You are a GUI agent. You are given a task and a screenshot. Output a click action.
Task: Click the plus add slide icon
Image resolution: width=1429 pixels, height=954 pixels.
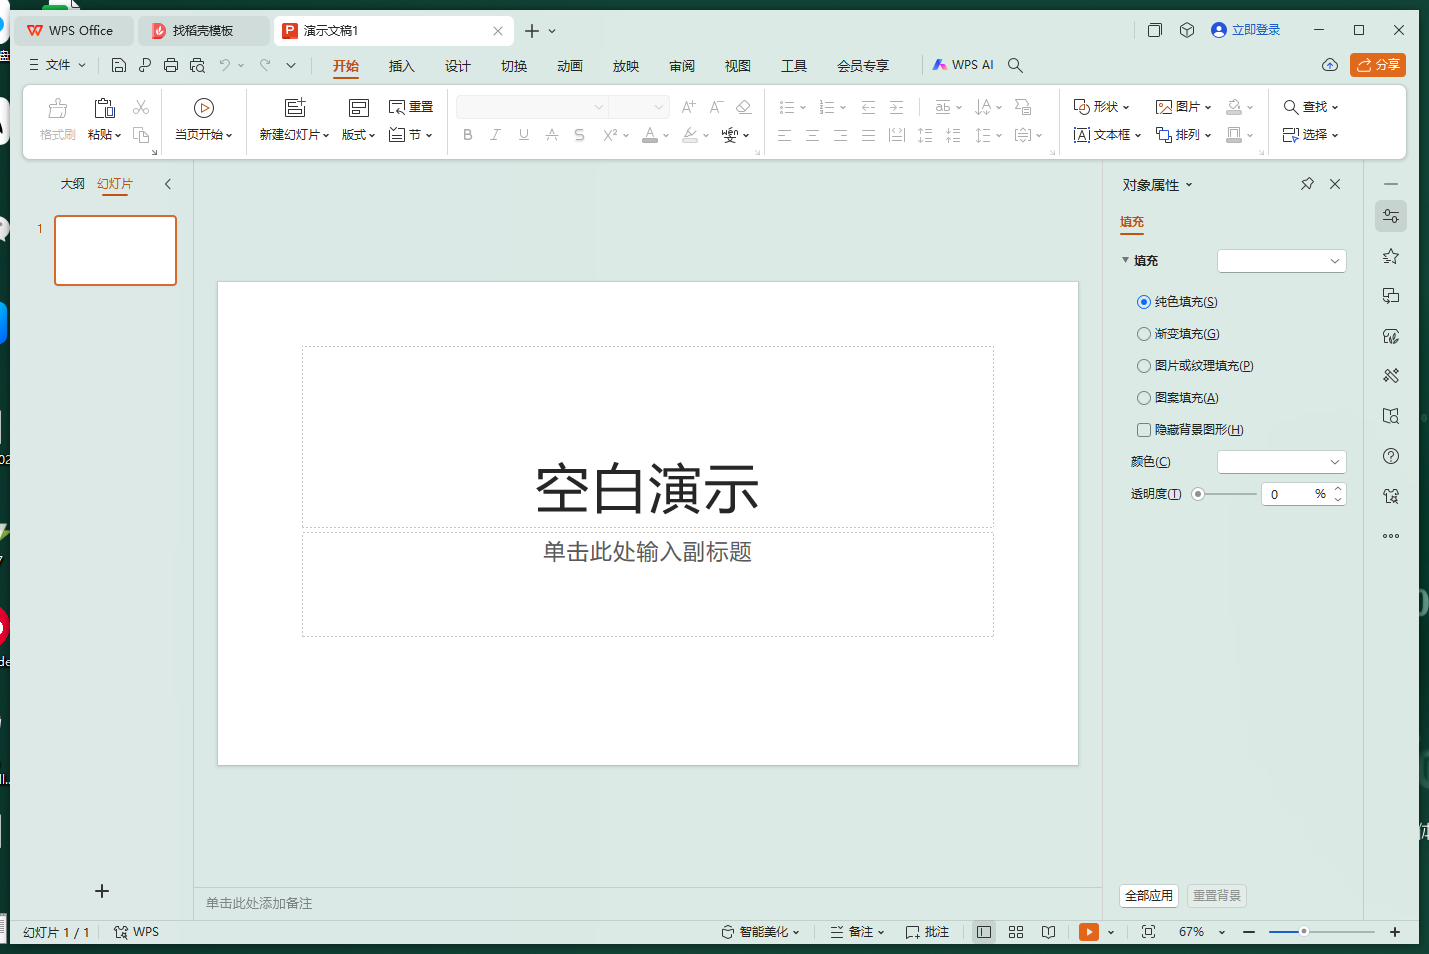102,891
